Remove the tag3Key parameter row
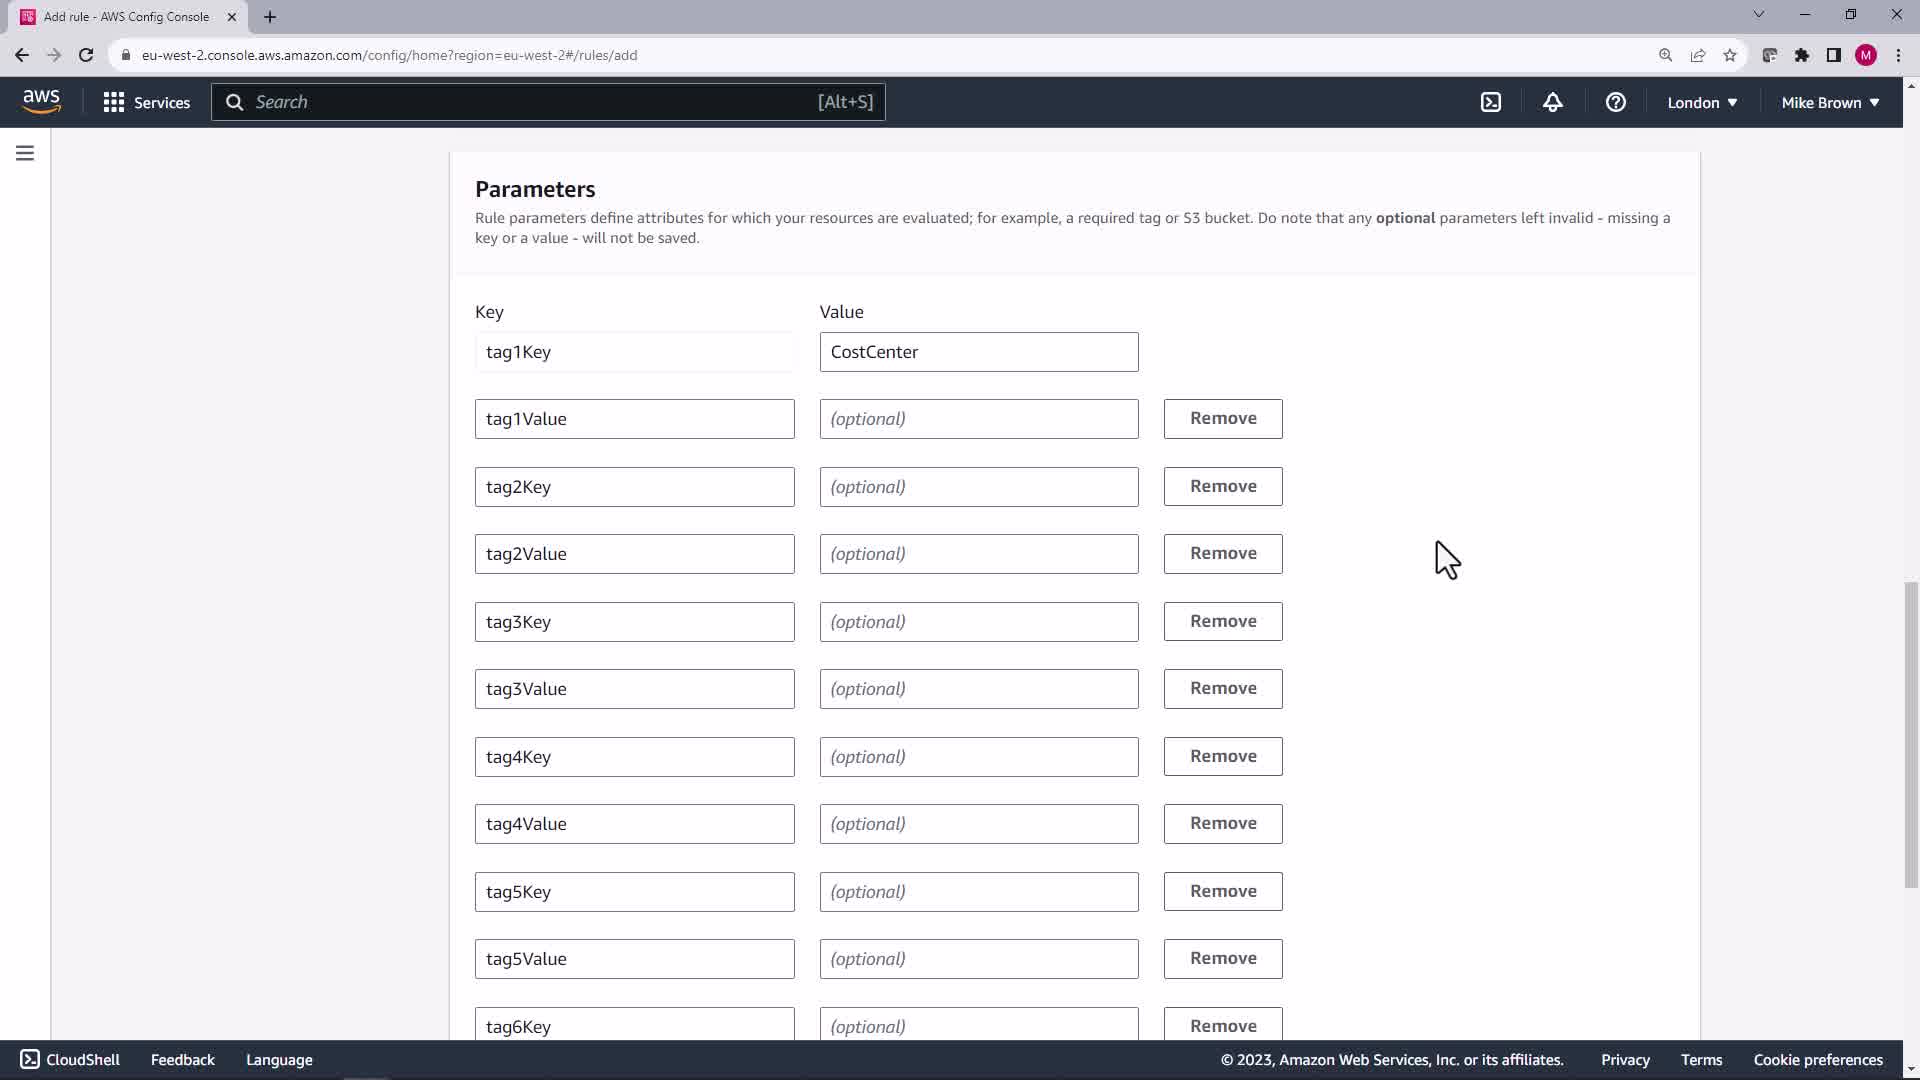Screen dimensions: 1920x1080 point(1222,621)
